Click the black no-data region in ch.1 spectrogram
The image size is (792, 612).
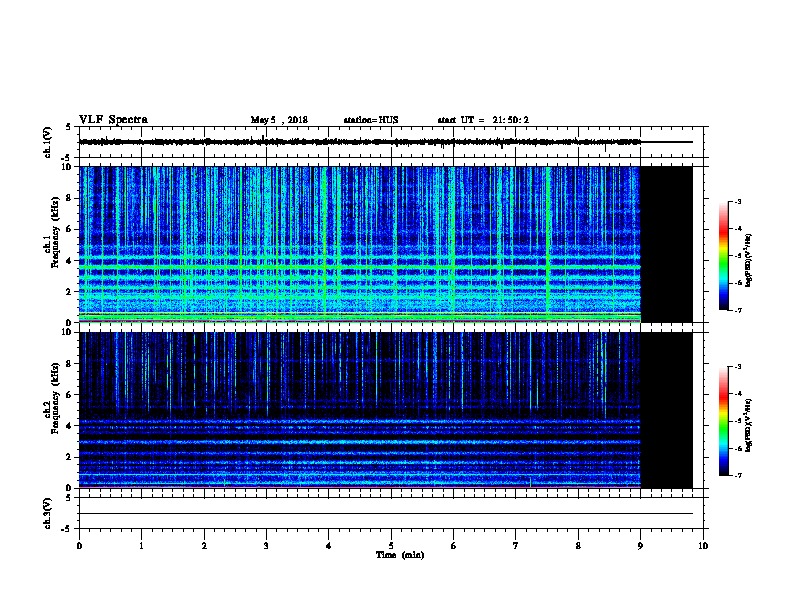pos(667,244)
